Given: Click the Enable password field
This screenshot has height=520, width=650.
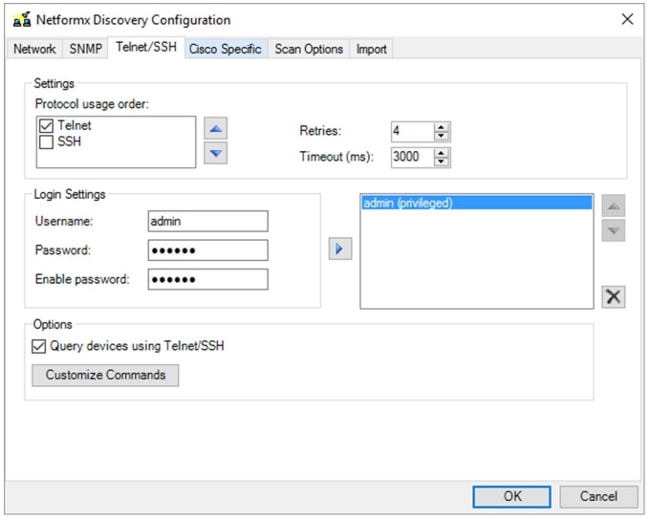Looking at the screenshot, I should [x=208, y=279].
